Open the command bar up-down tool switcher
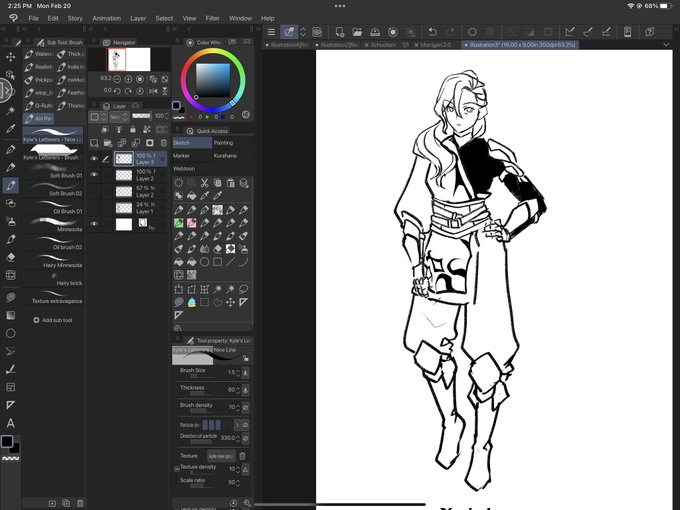The width and height of the screenshot is (680, 510). click(303, 32)
